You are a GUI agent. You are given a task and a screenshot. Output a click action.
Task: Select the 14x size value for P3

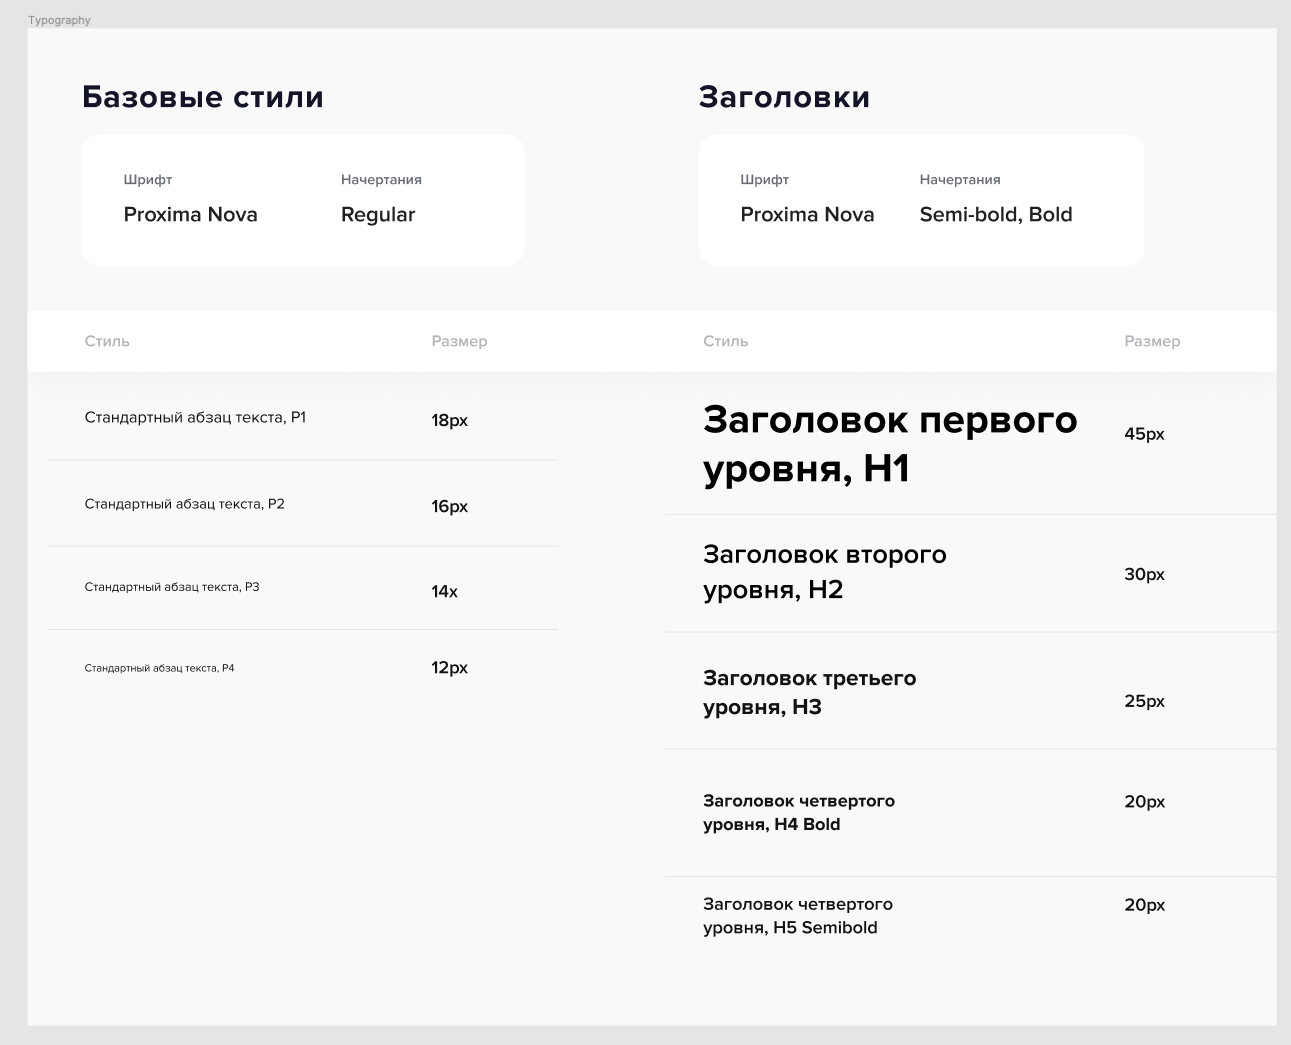coord(443,591)
